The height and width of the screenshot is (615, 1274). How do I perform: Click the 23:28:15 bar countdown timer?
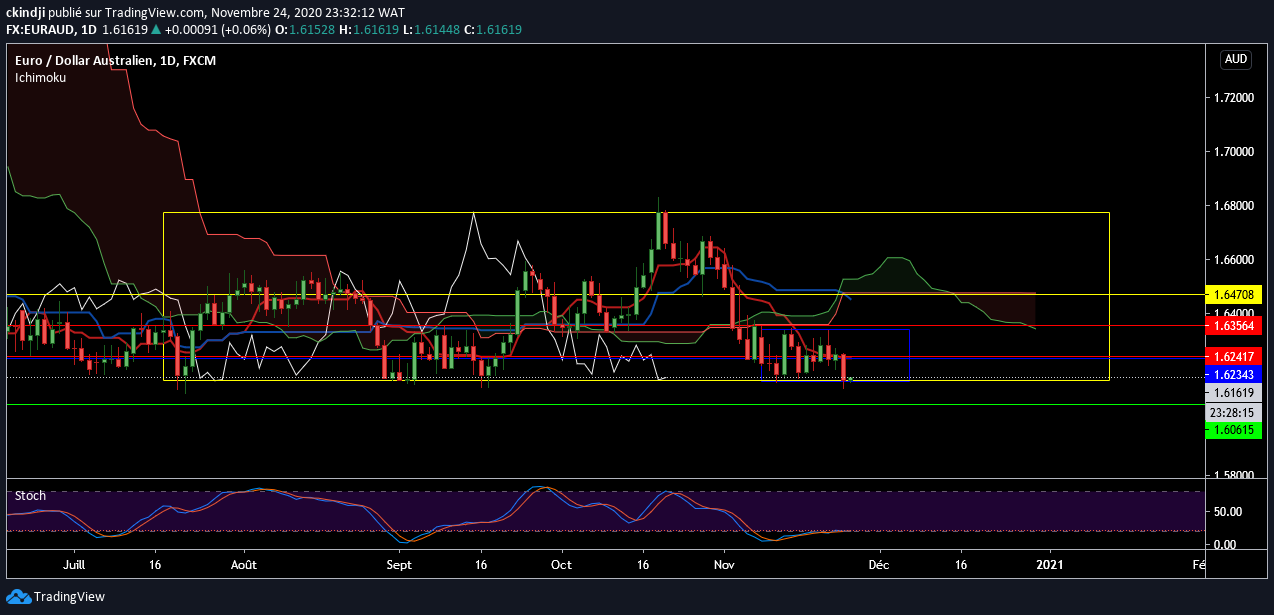[1235, 411]
